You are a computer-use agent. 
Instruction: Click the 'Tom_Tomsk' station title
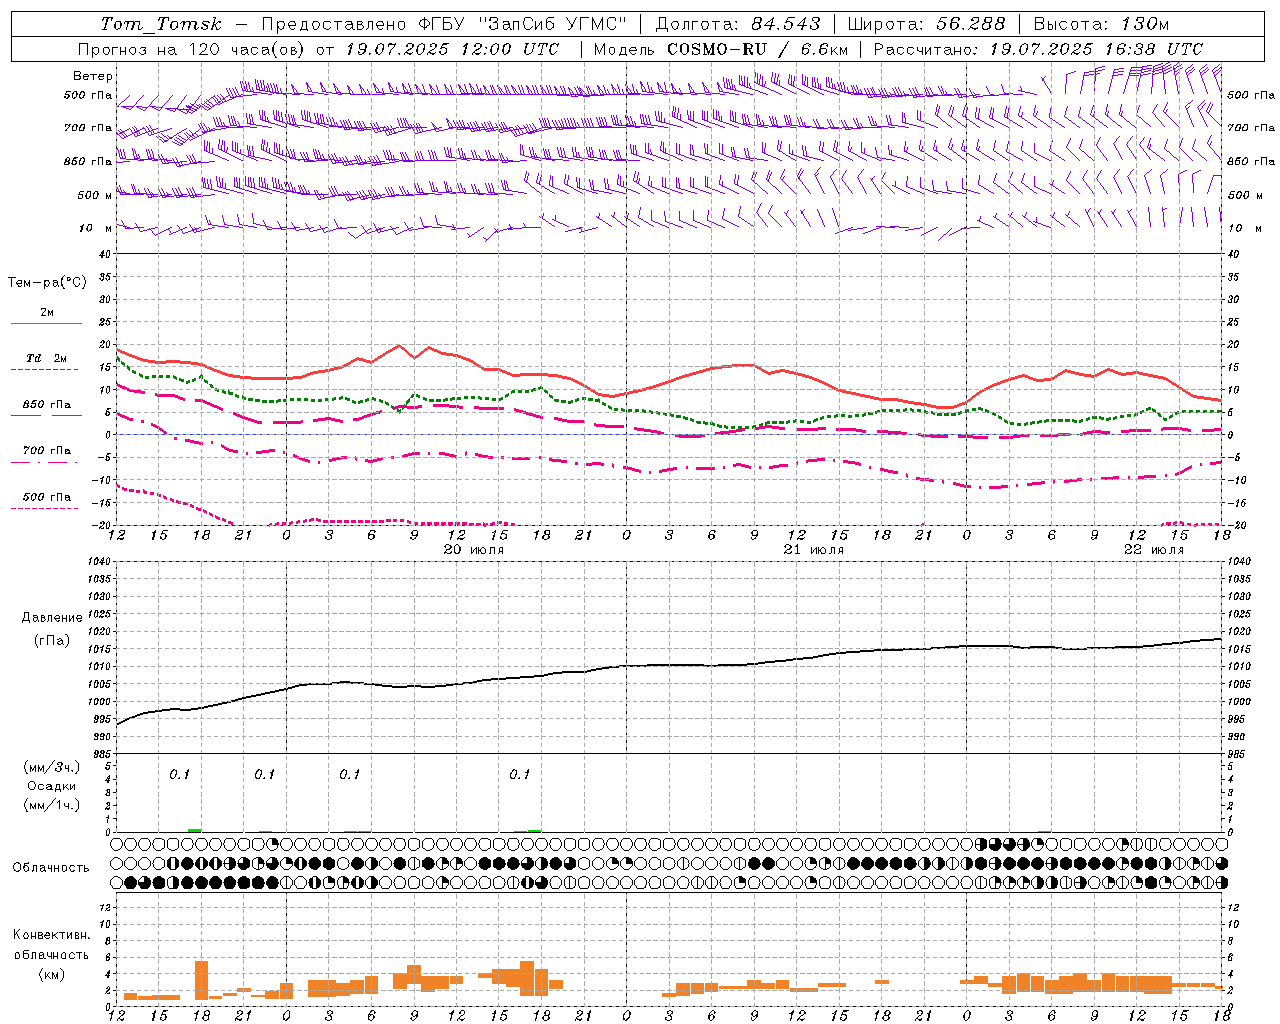pos(161,24)
